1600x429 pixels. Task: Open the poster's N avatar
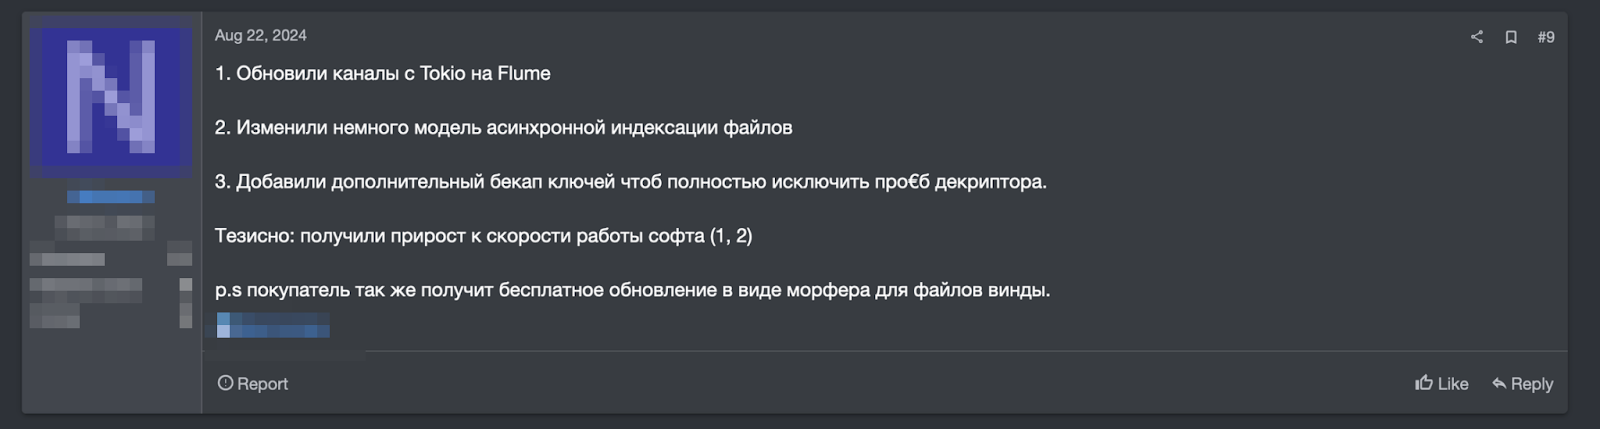click(x=111, y=97)
